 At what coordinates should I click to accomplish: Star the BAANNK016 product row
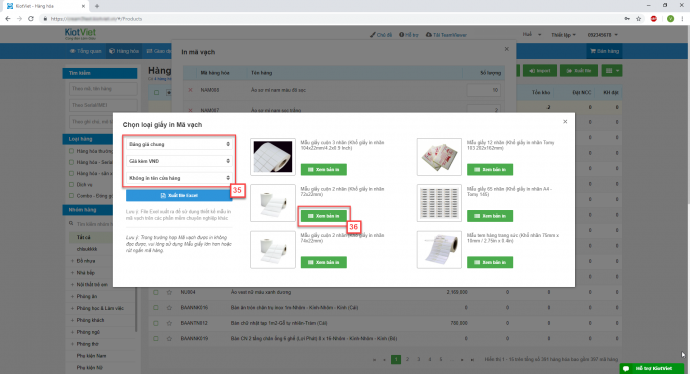pos(169,308)
